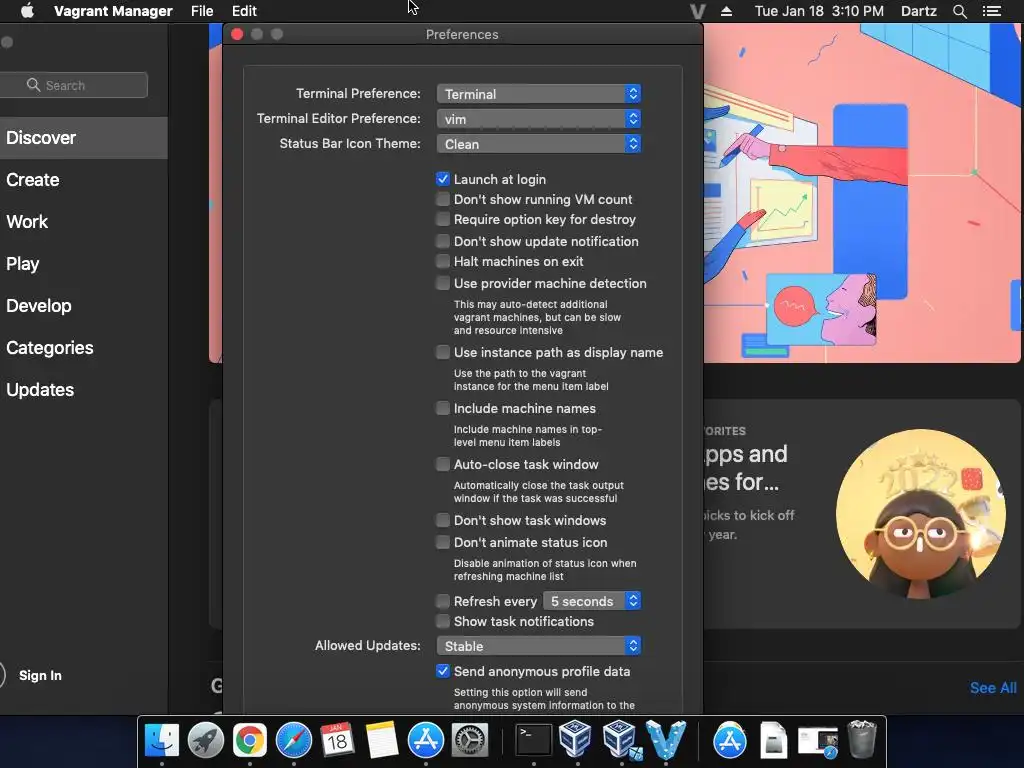1024x768 pixels.
Task: Uncheck Launch at login
Action: [x=443, y=179]
